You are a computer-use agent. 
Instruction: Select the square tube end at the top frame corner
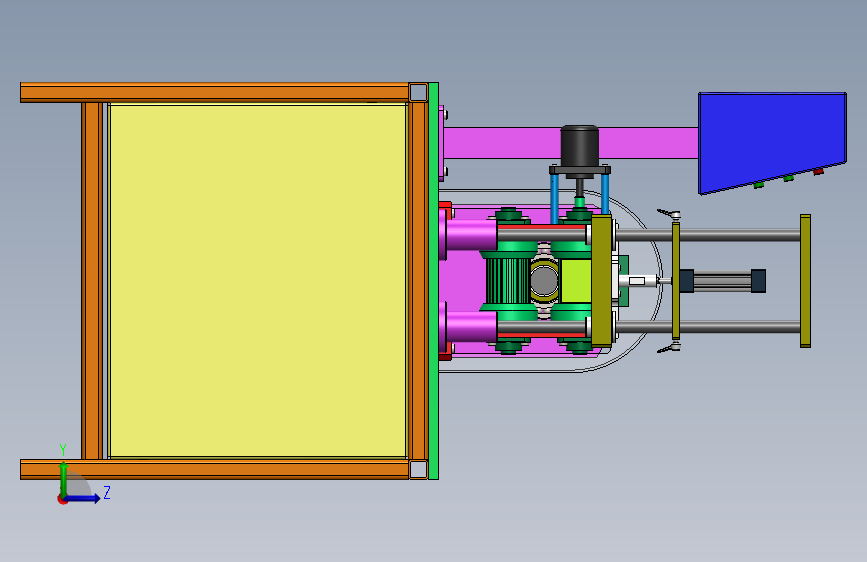(418, 92)
